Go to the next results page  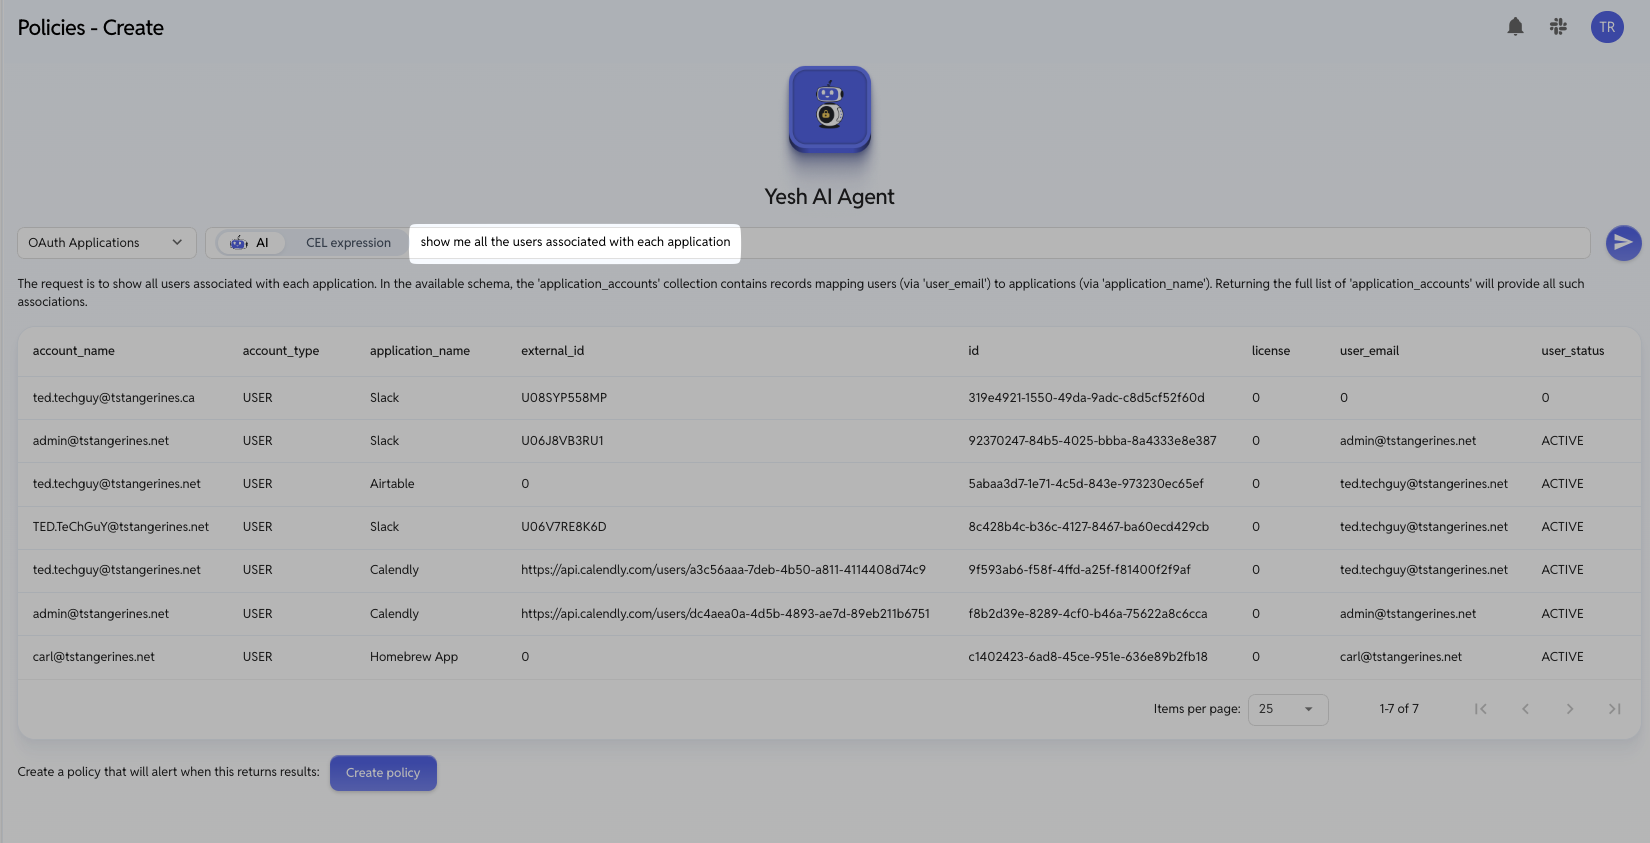click(1570, 709)
